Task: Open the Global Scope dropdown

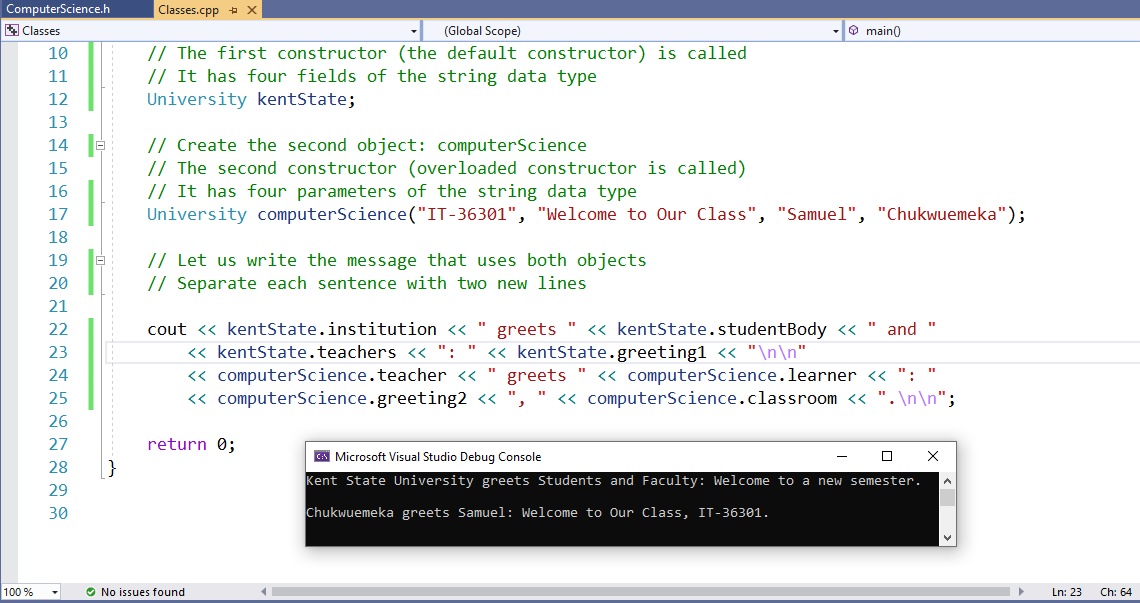Action: tap(835, 31)
